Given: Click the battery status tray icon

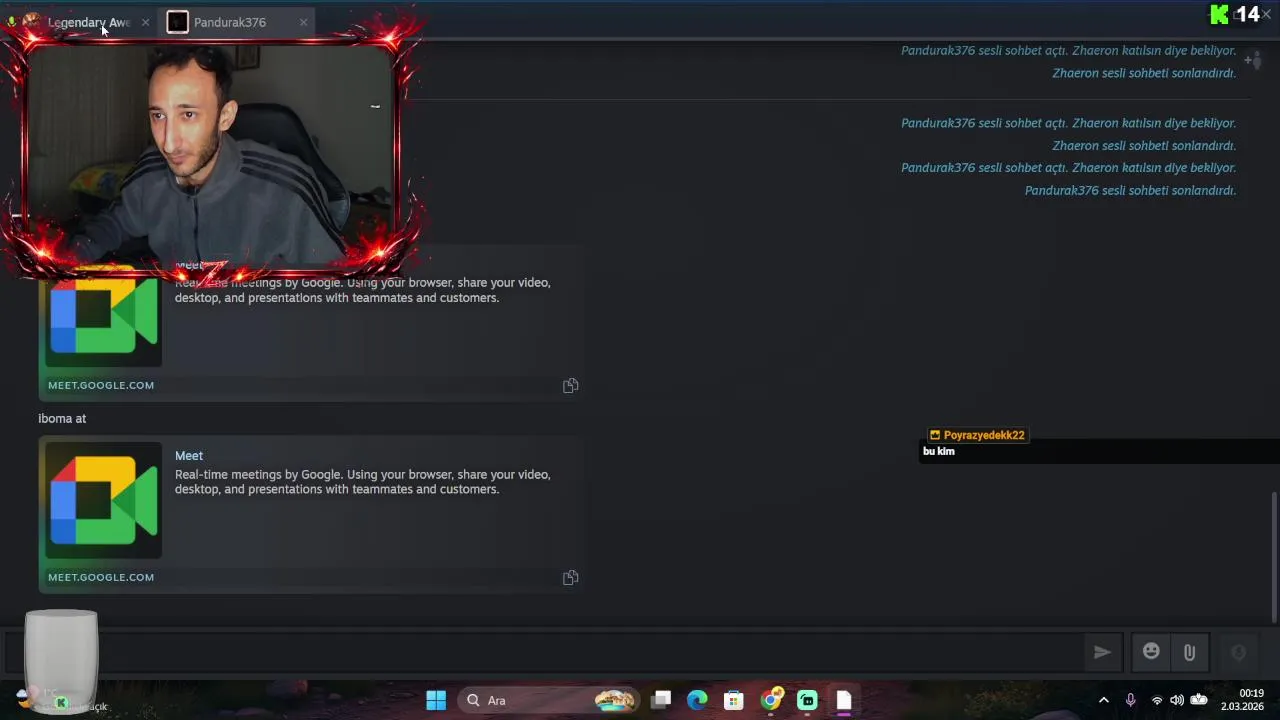Looking at the screenshot, I should pyautogui.click(x=1199, y=700).
